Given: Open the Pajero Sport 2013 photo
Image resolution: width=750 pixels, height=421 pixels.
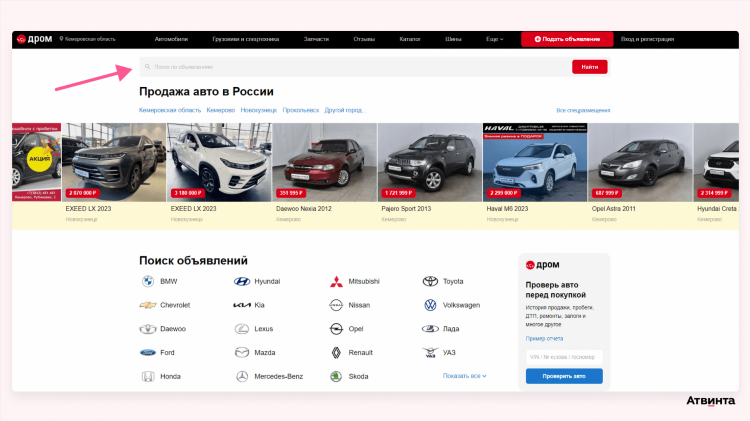Looking at the screenshot, I should [430, 162].
